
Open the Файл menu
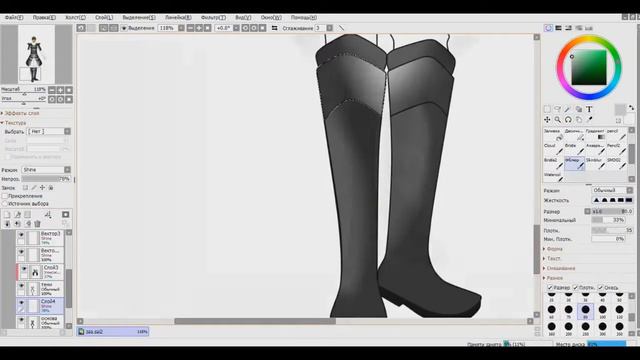coord(13,18)
